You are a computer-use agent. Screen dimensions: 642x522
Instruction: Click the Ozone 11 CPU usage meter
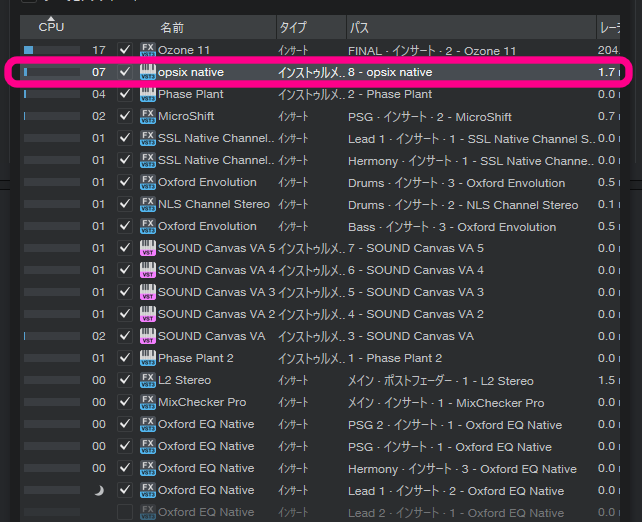pyautogui.click(x=50, y=50)
